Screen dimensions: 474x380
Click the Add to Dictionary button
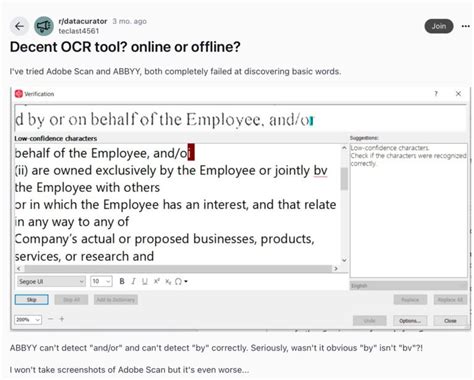pyautogui.click(x=116, y=300)
